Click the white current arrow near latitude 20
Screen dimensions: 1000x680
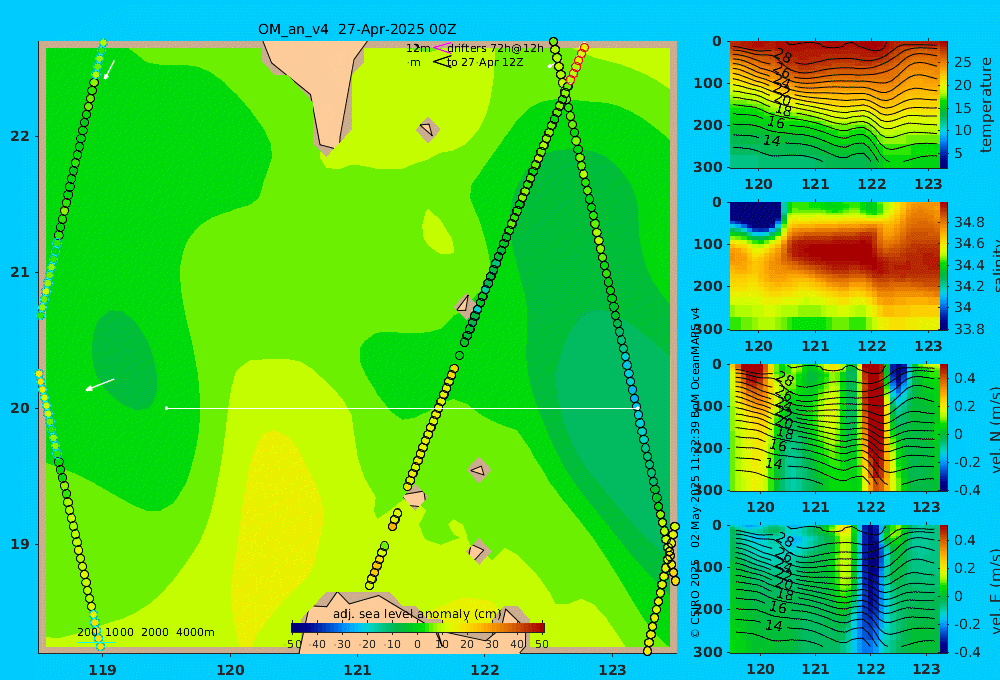click(100, 385)
